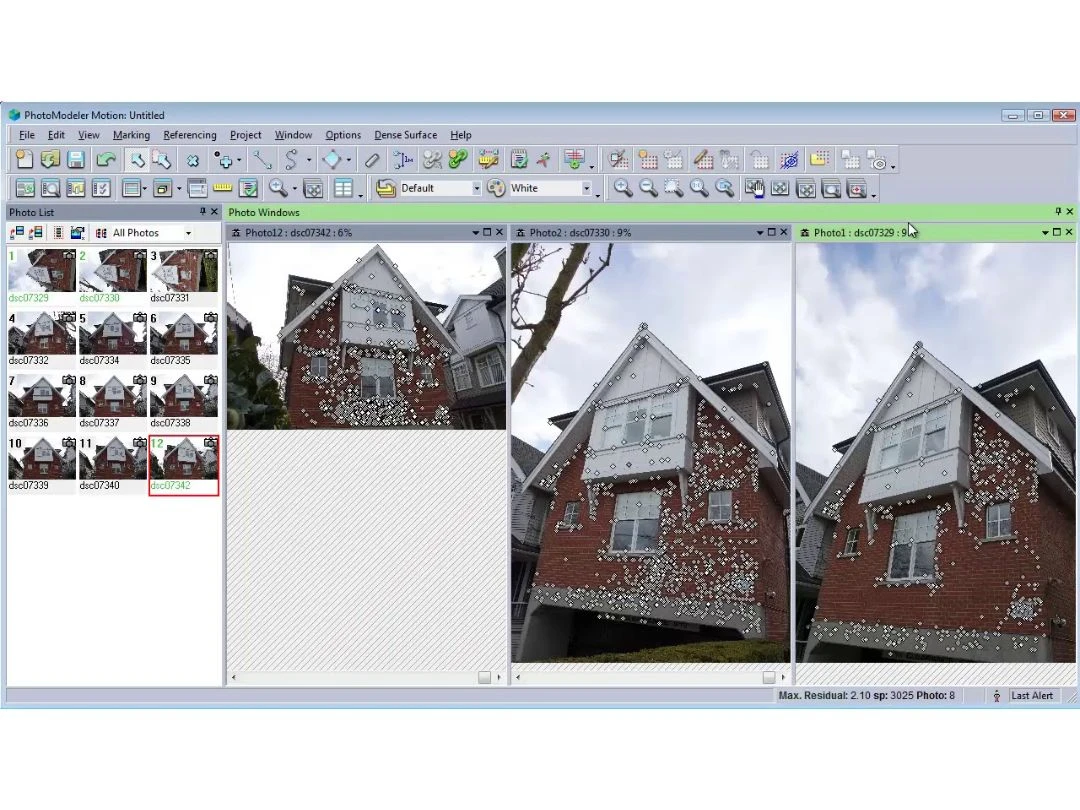The height and width of the screenshot is (810, 1080).
Task: Click the Last Alert button
Action: pos(1030,696)
